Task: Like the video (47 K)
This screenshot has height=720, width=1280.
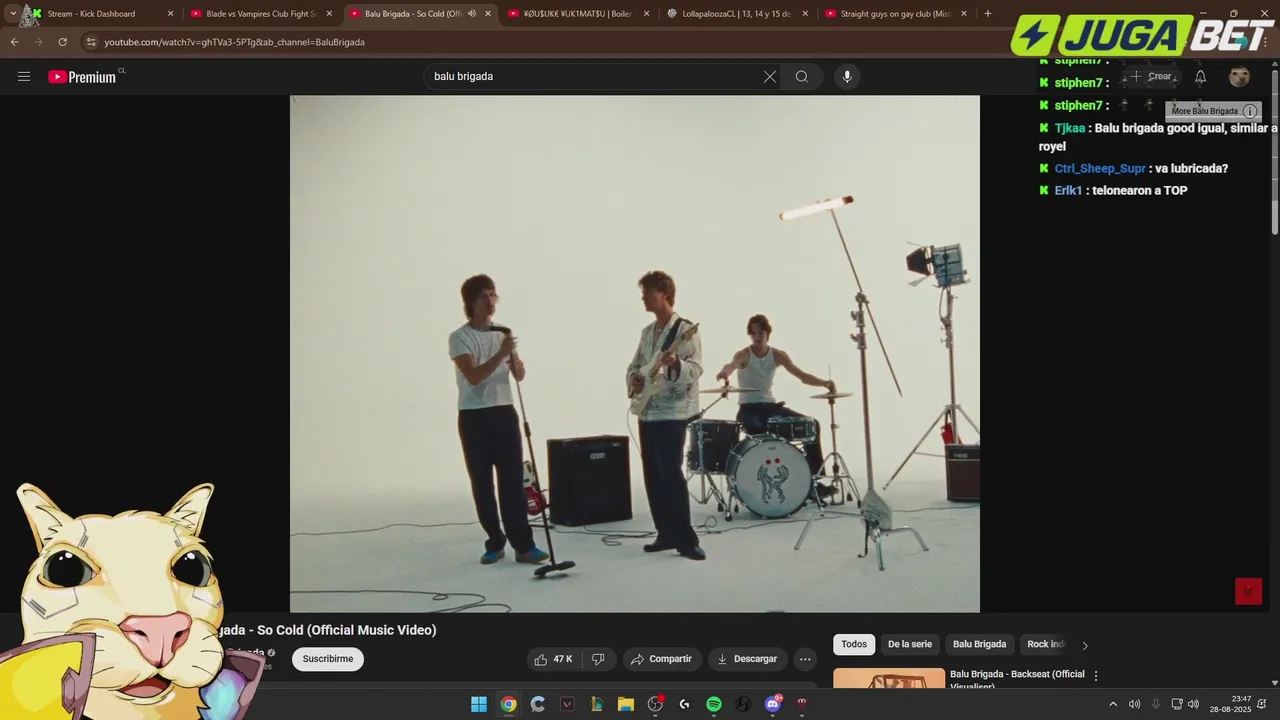Action: click(x=553, y=659)
